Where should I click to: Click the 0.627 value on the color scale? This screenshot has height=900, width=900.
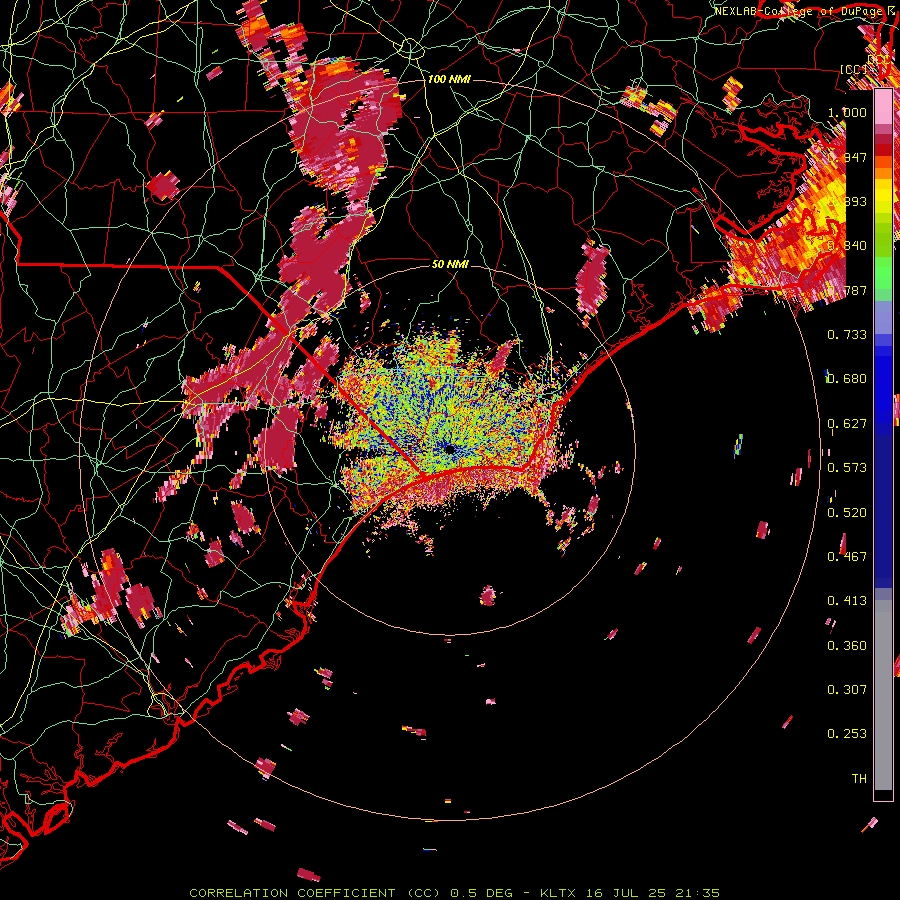tap(847, 424)
